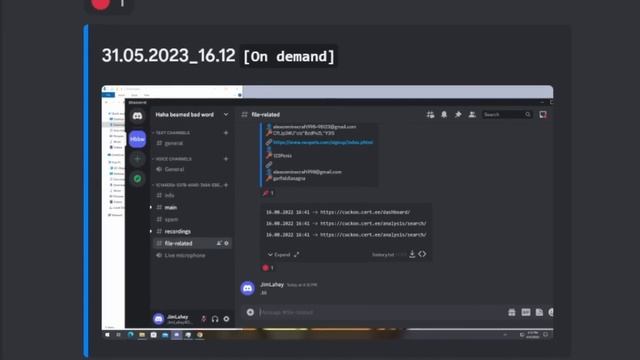Download the history.txt attachment
The height and width of the screenshot is (360, 640).
point(412,254)
